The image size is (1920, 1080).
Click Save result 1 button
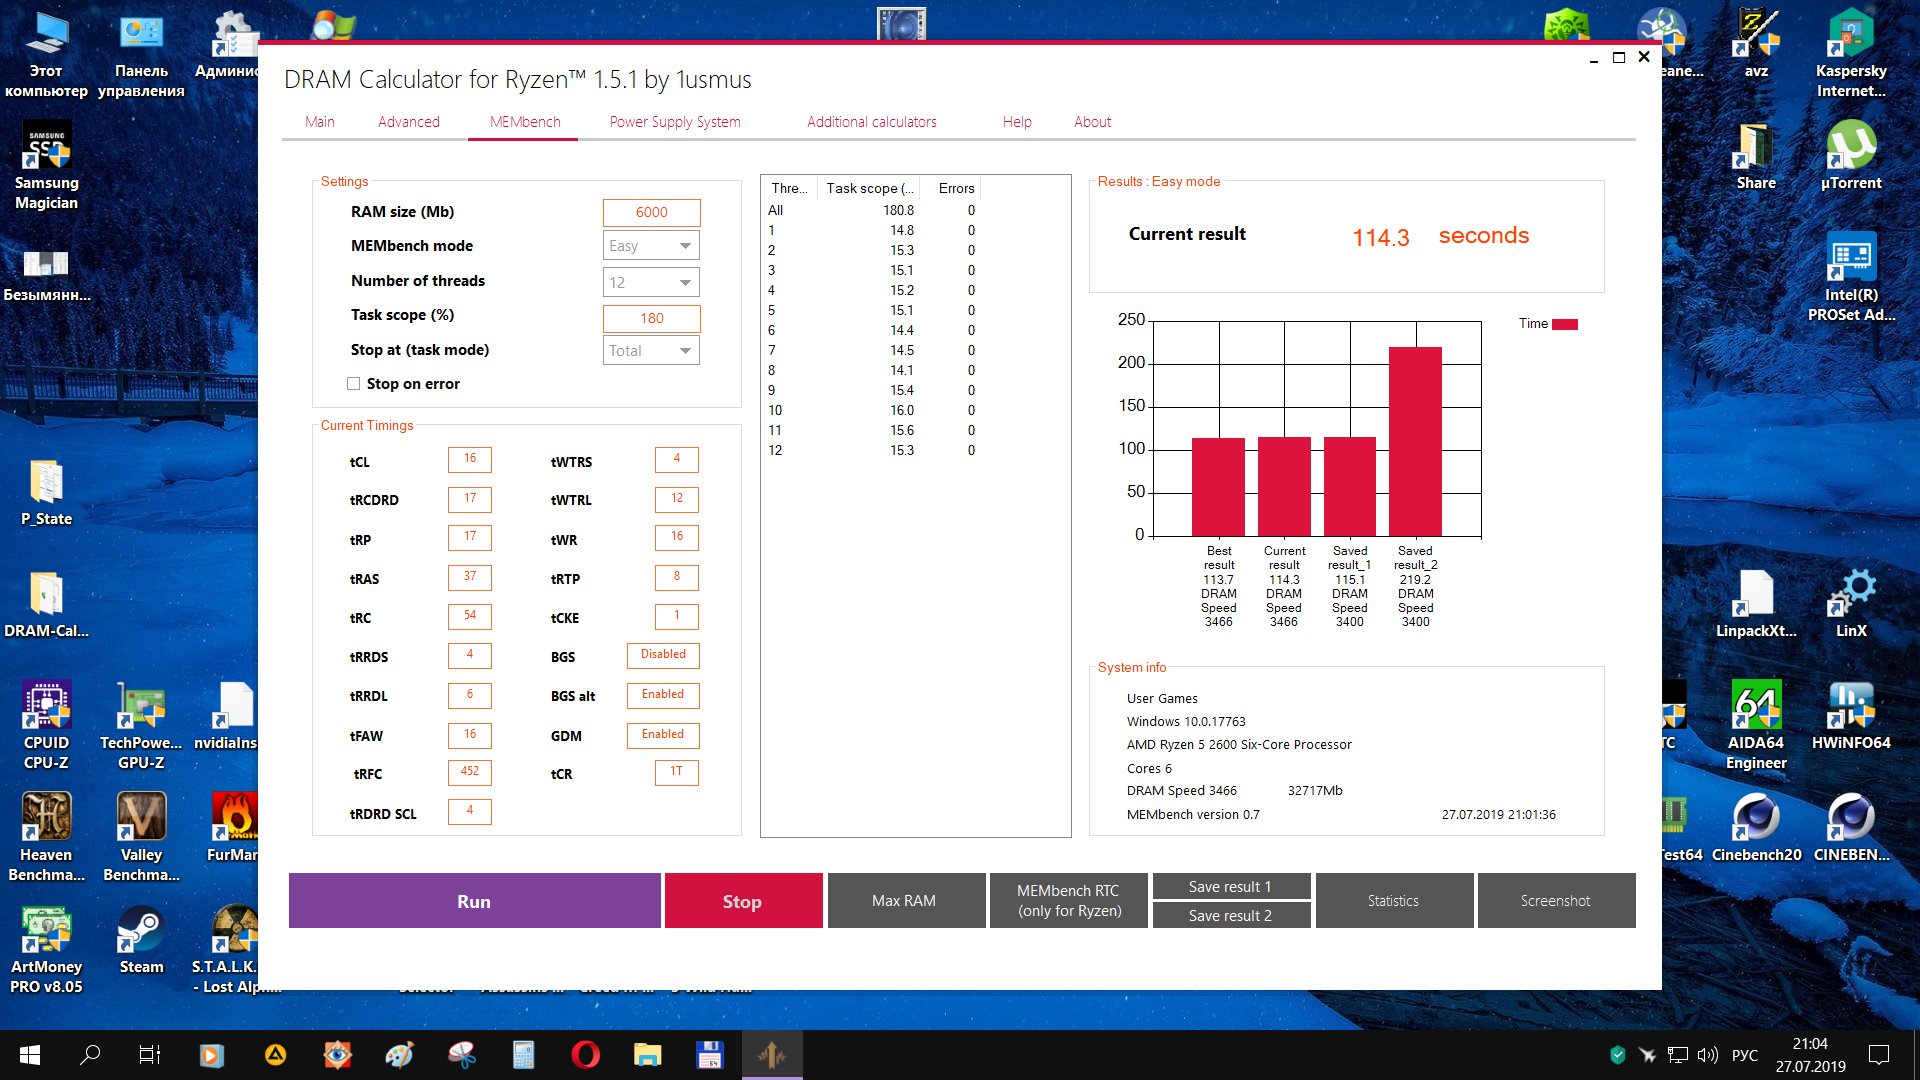[x=1230, y=887]
